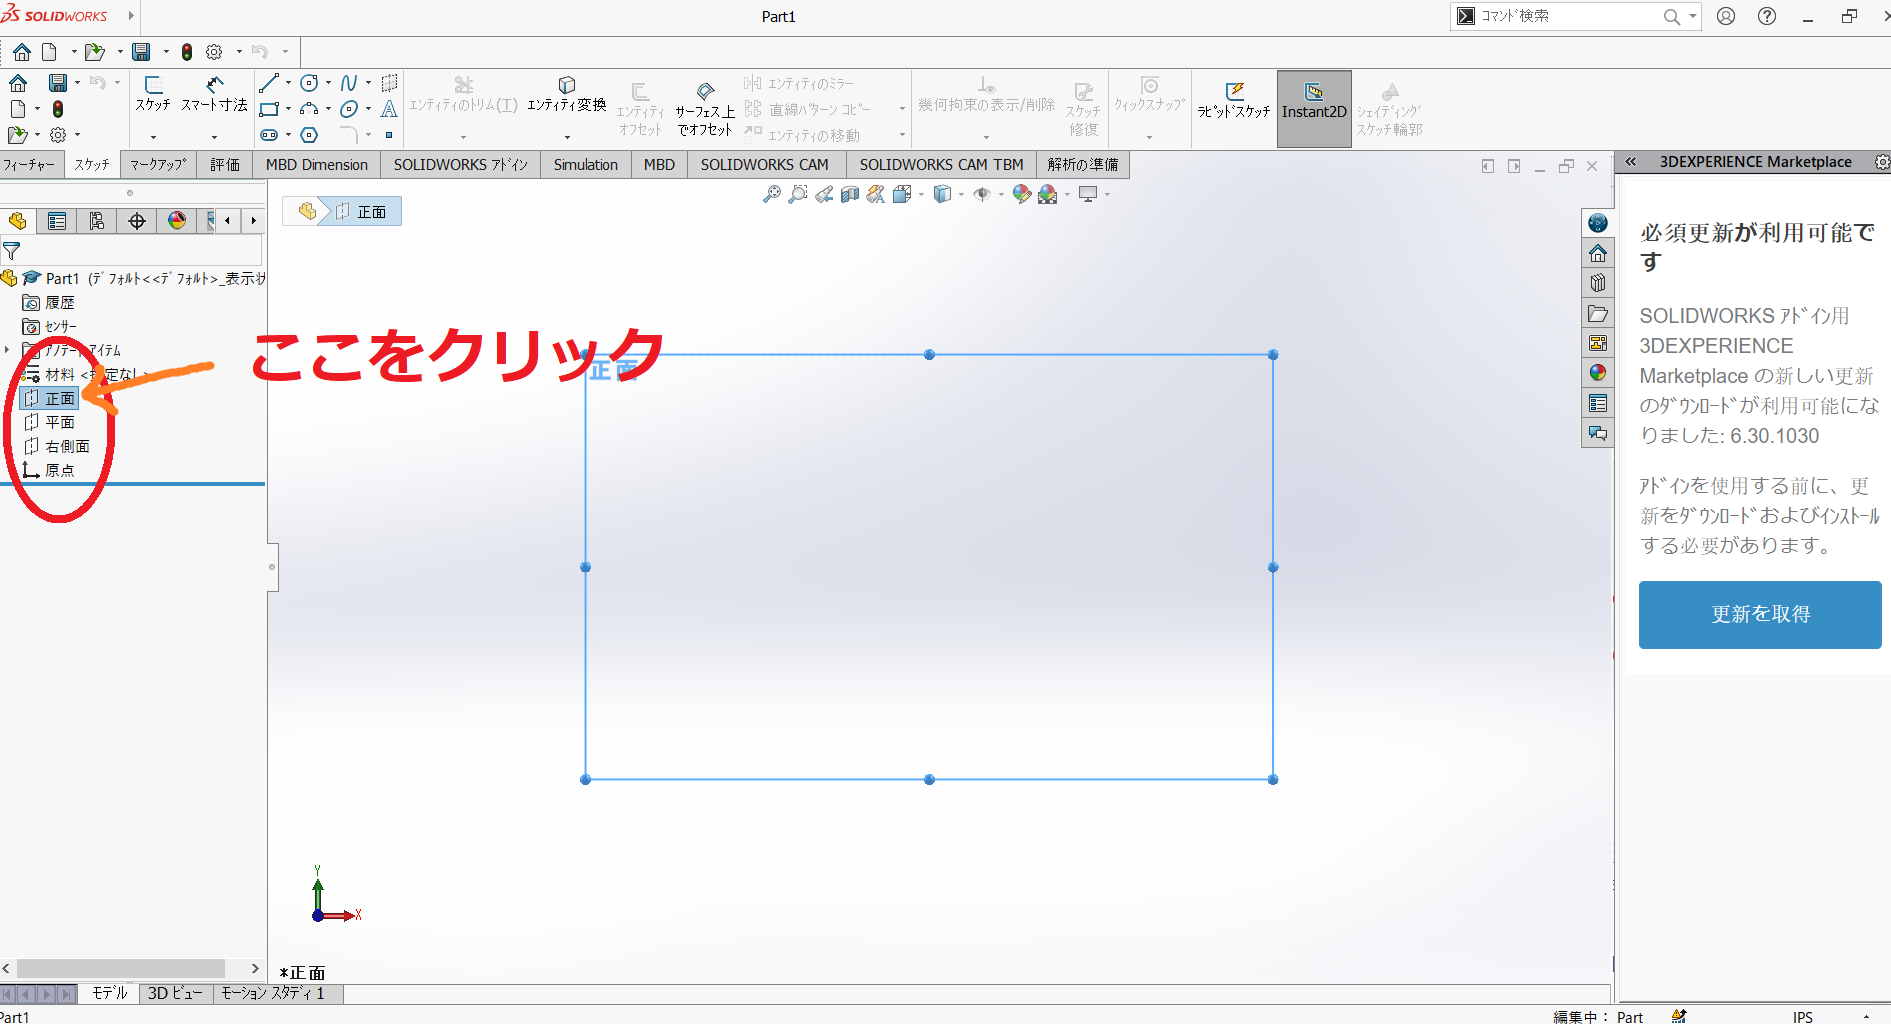
Task: Click the 更新を取得 (Get update) button
Action: coord(1760,615)
